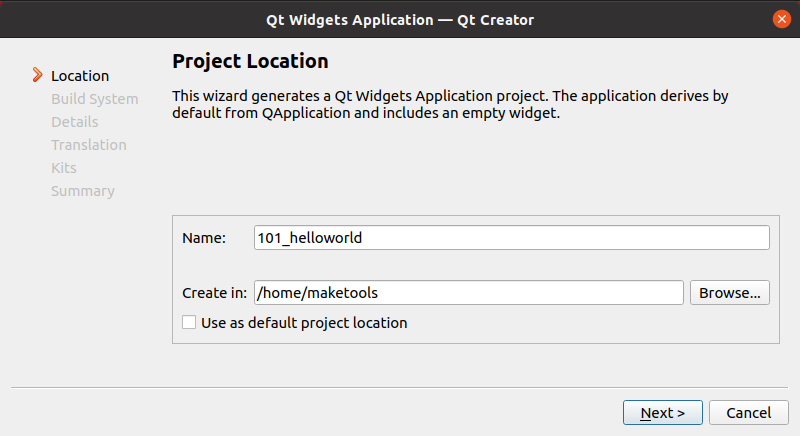Select the Location wizard step

(x=80, y=76)
